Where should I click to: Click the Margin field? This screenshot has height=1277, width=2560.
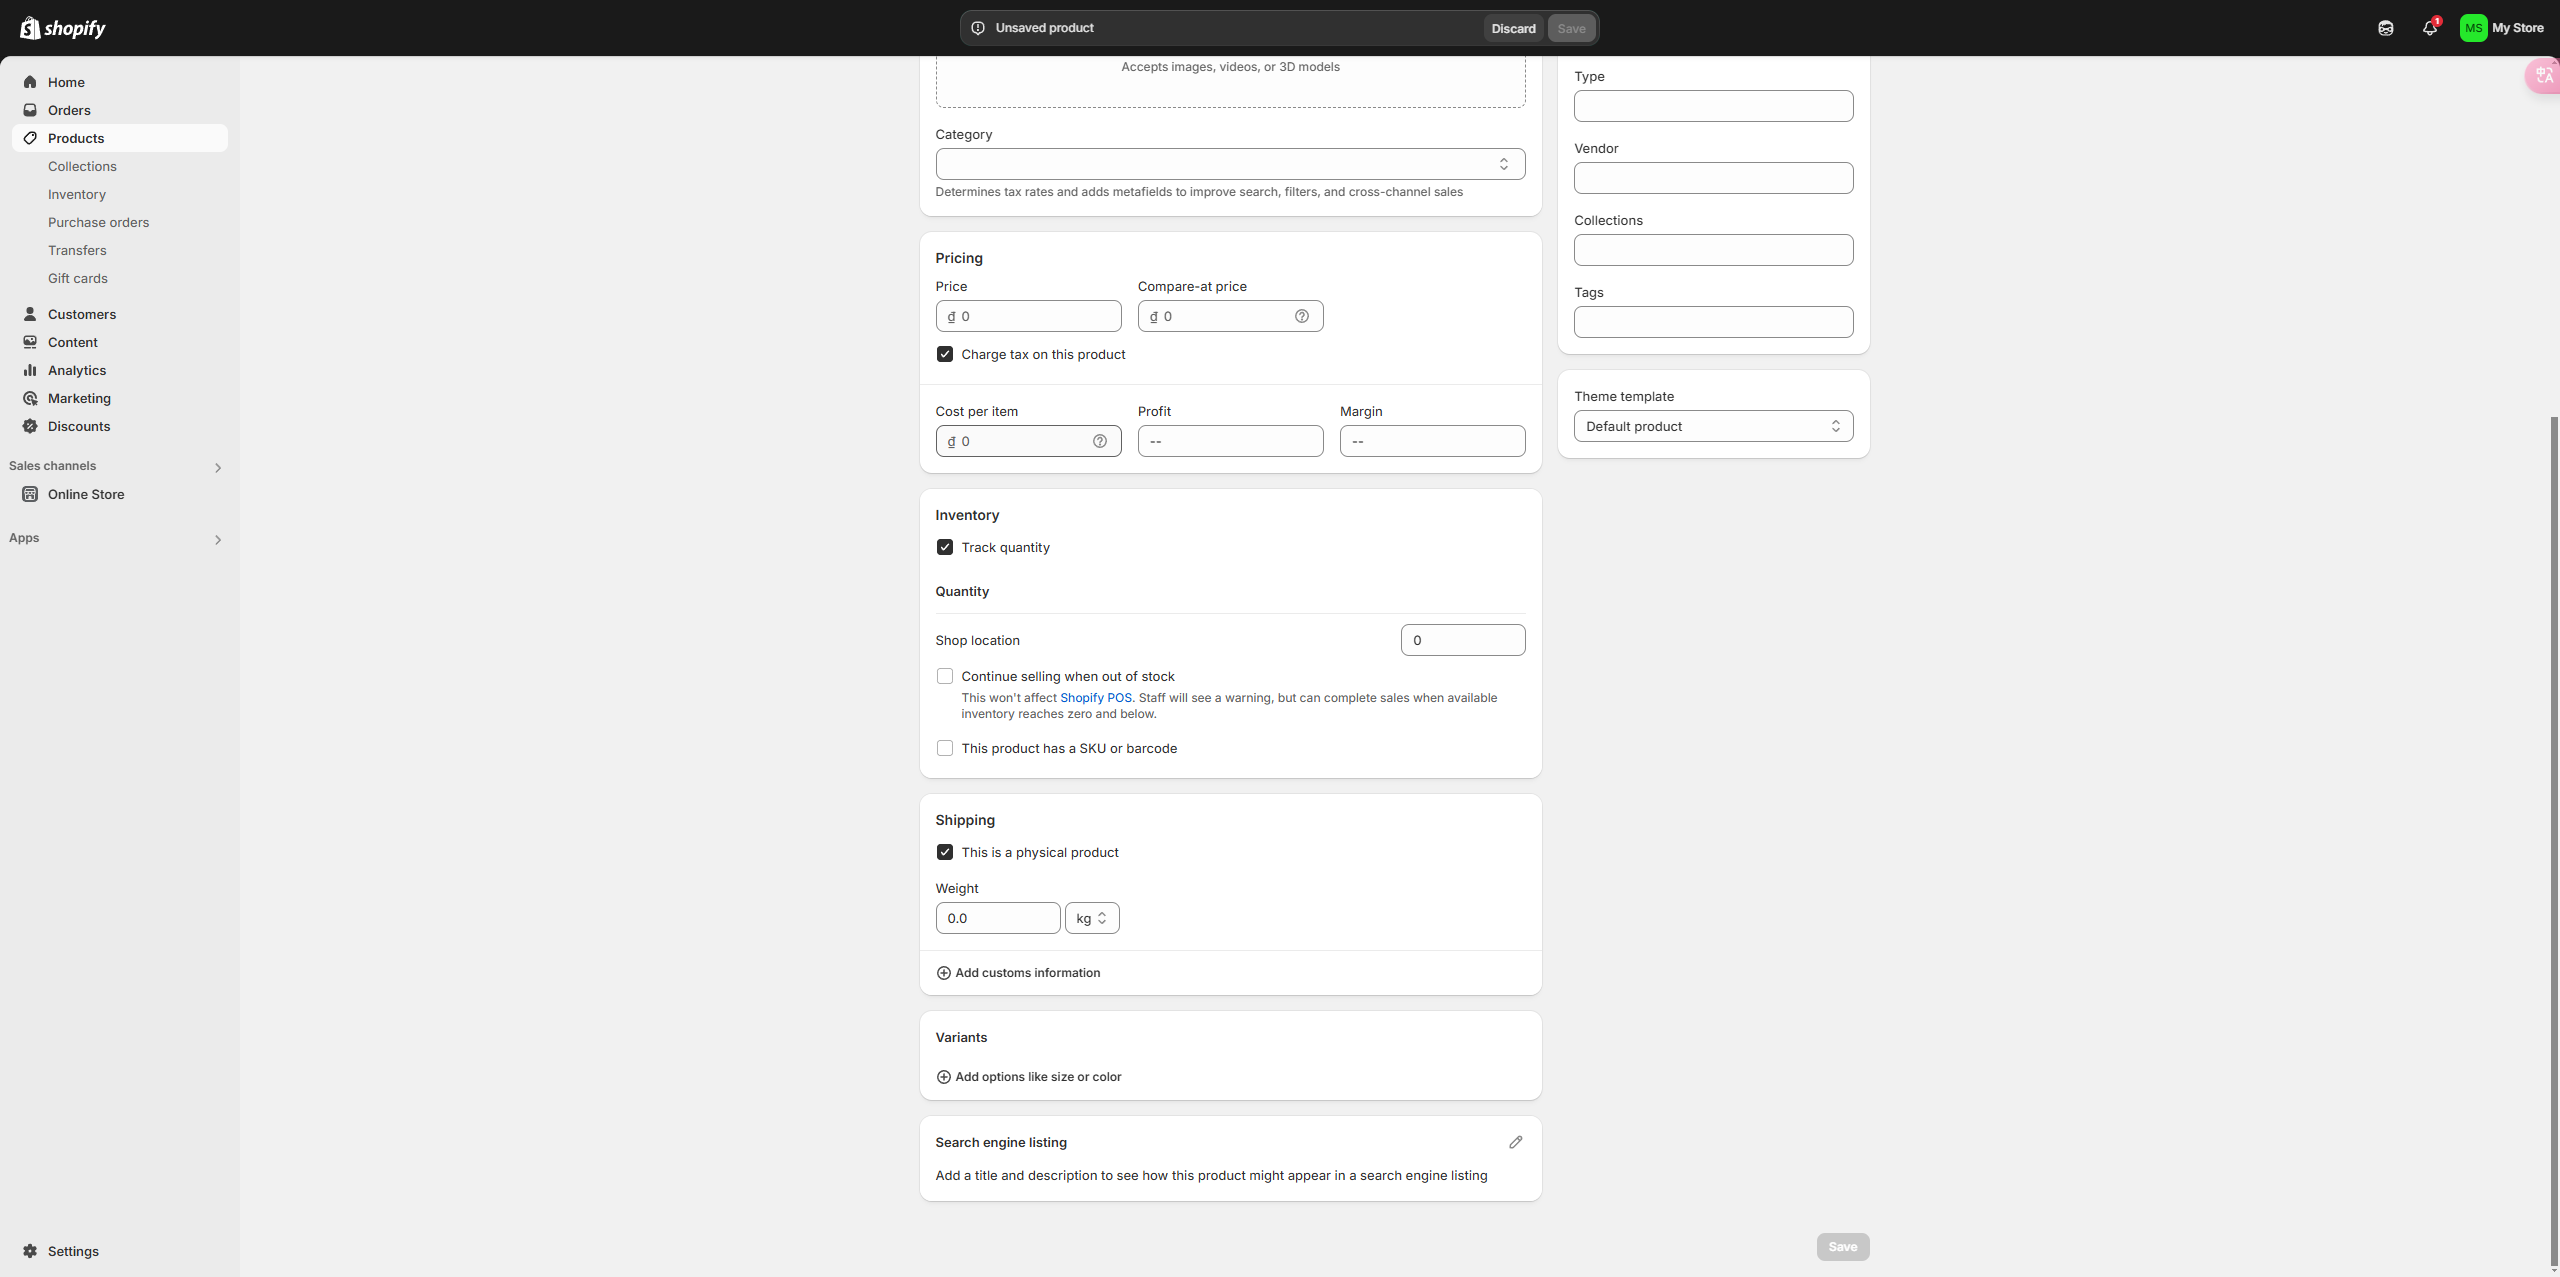pyautogui.click(x=1432, y=441)
